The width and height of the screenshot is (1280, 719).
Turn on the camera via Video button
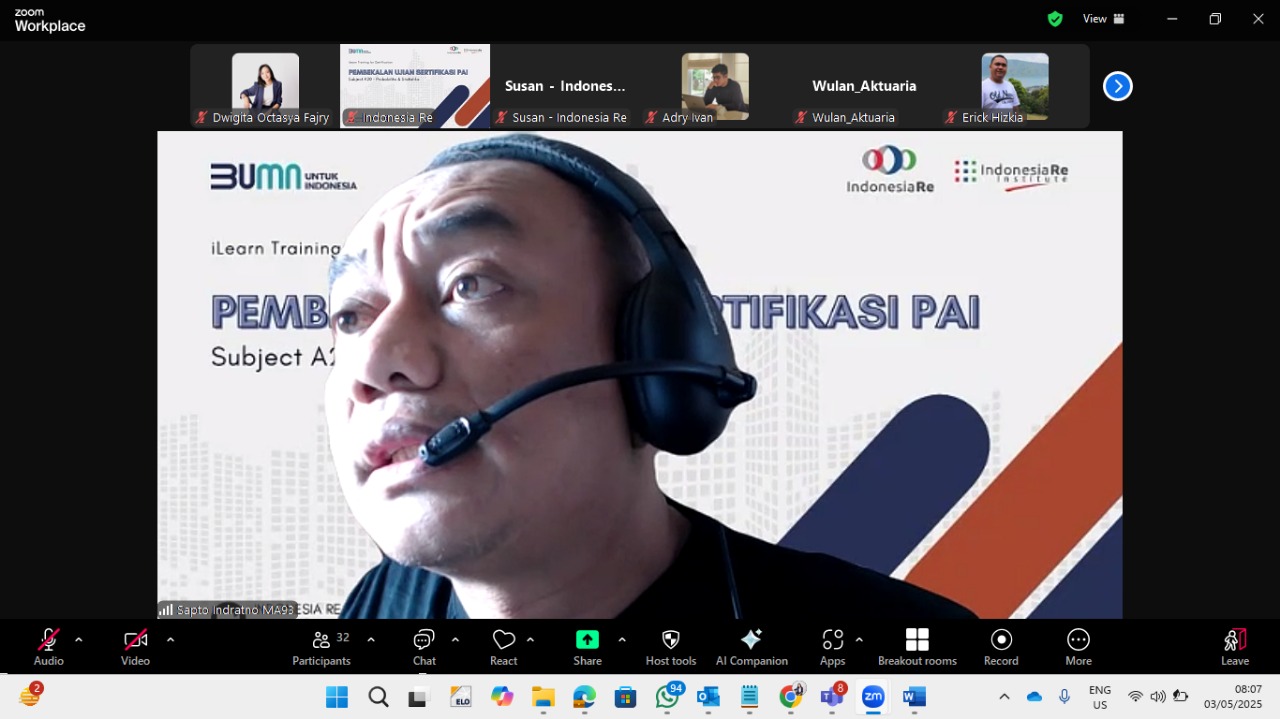135,647
